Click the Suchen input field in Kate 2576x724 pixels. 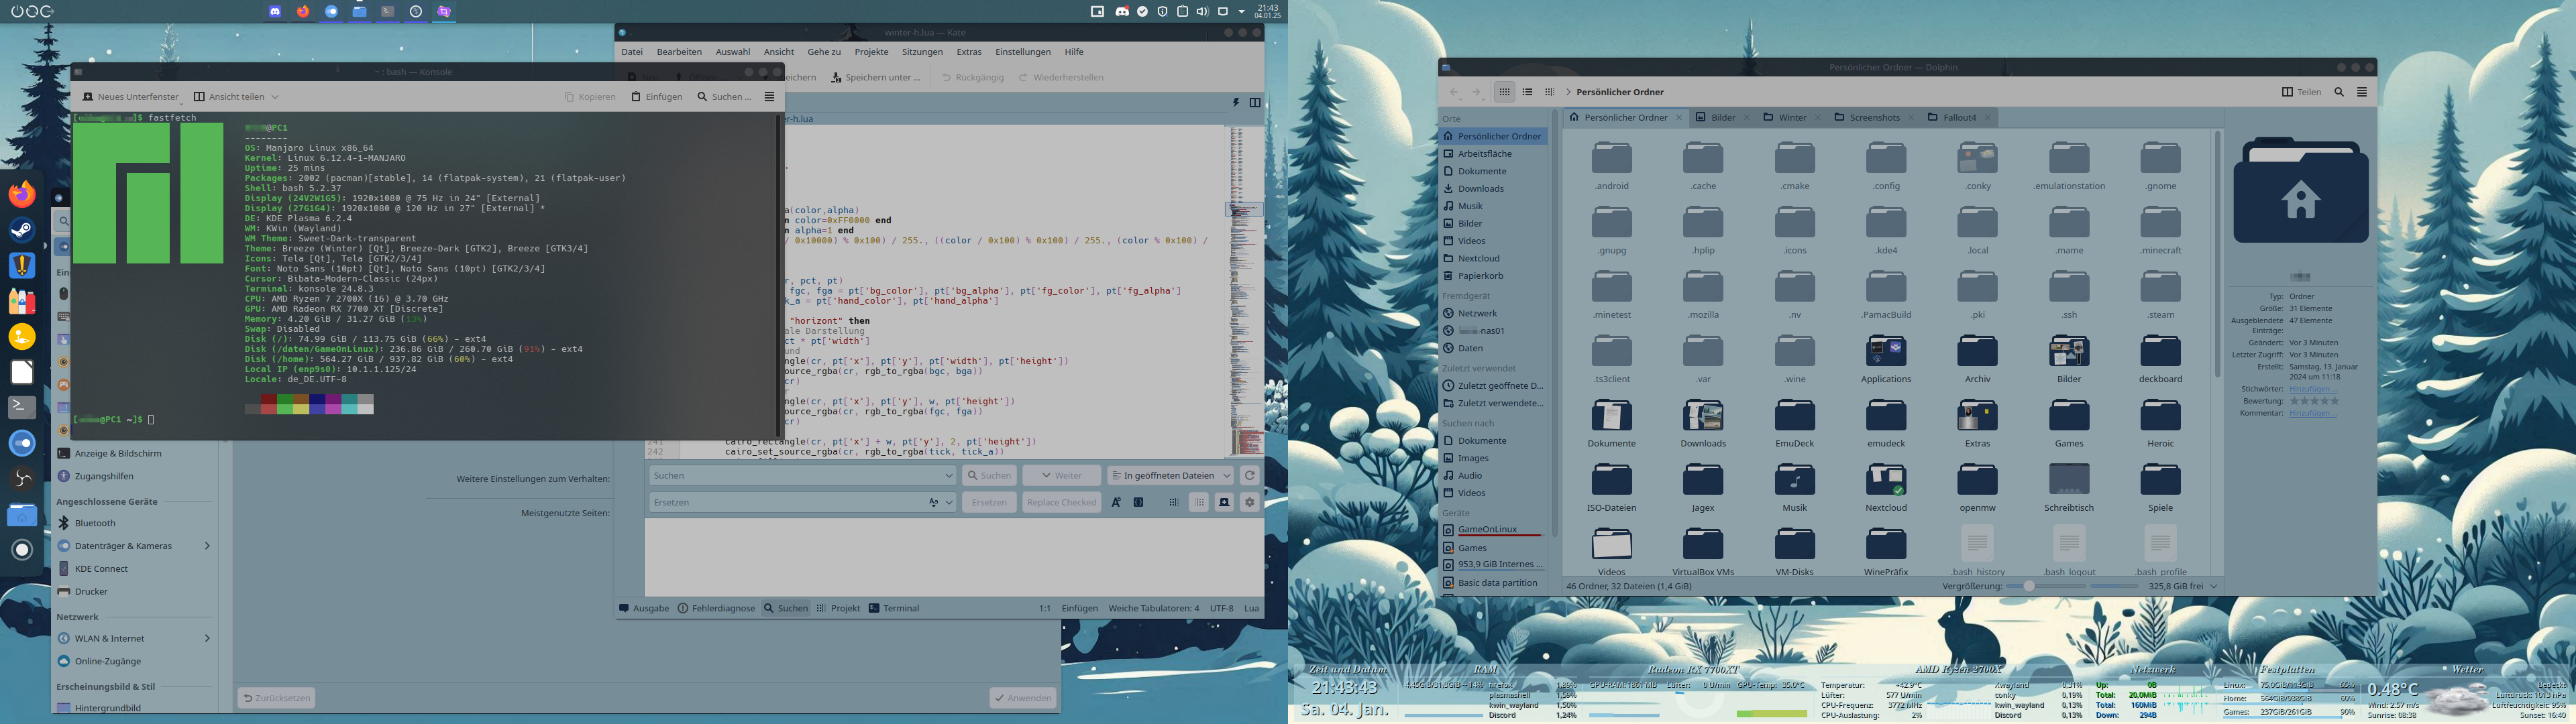(x=800, y=475)
